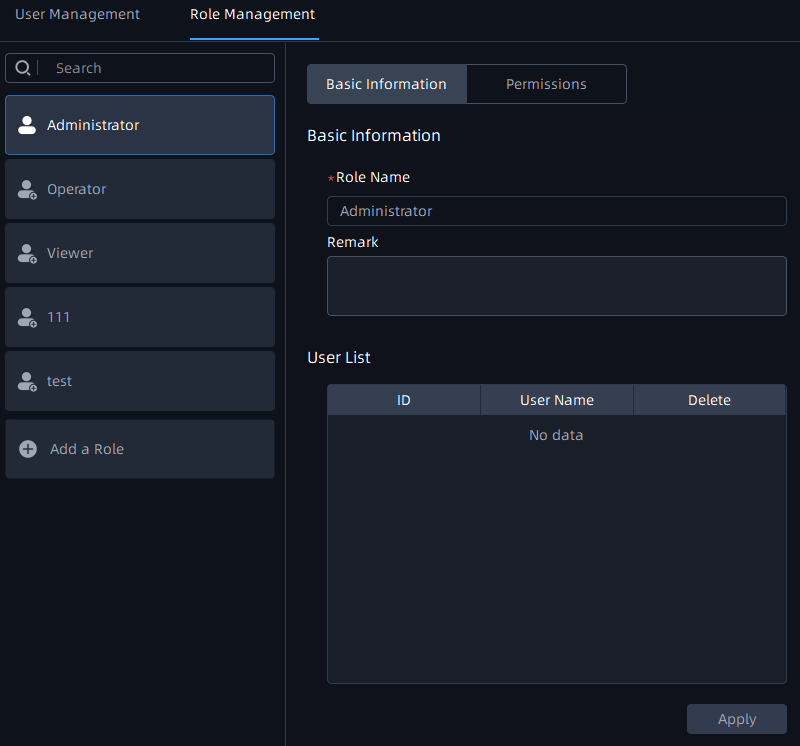The width and height of the screenshot is (800, 746).
Task: Click the User Name column header
Action: point(557,400)
